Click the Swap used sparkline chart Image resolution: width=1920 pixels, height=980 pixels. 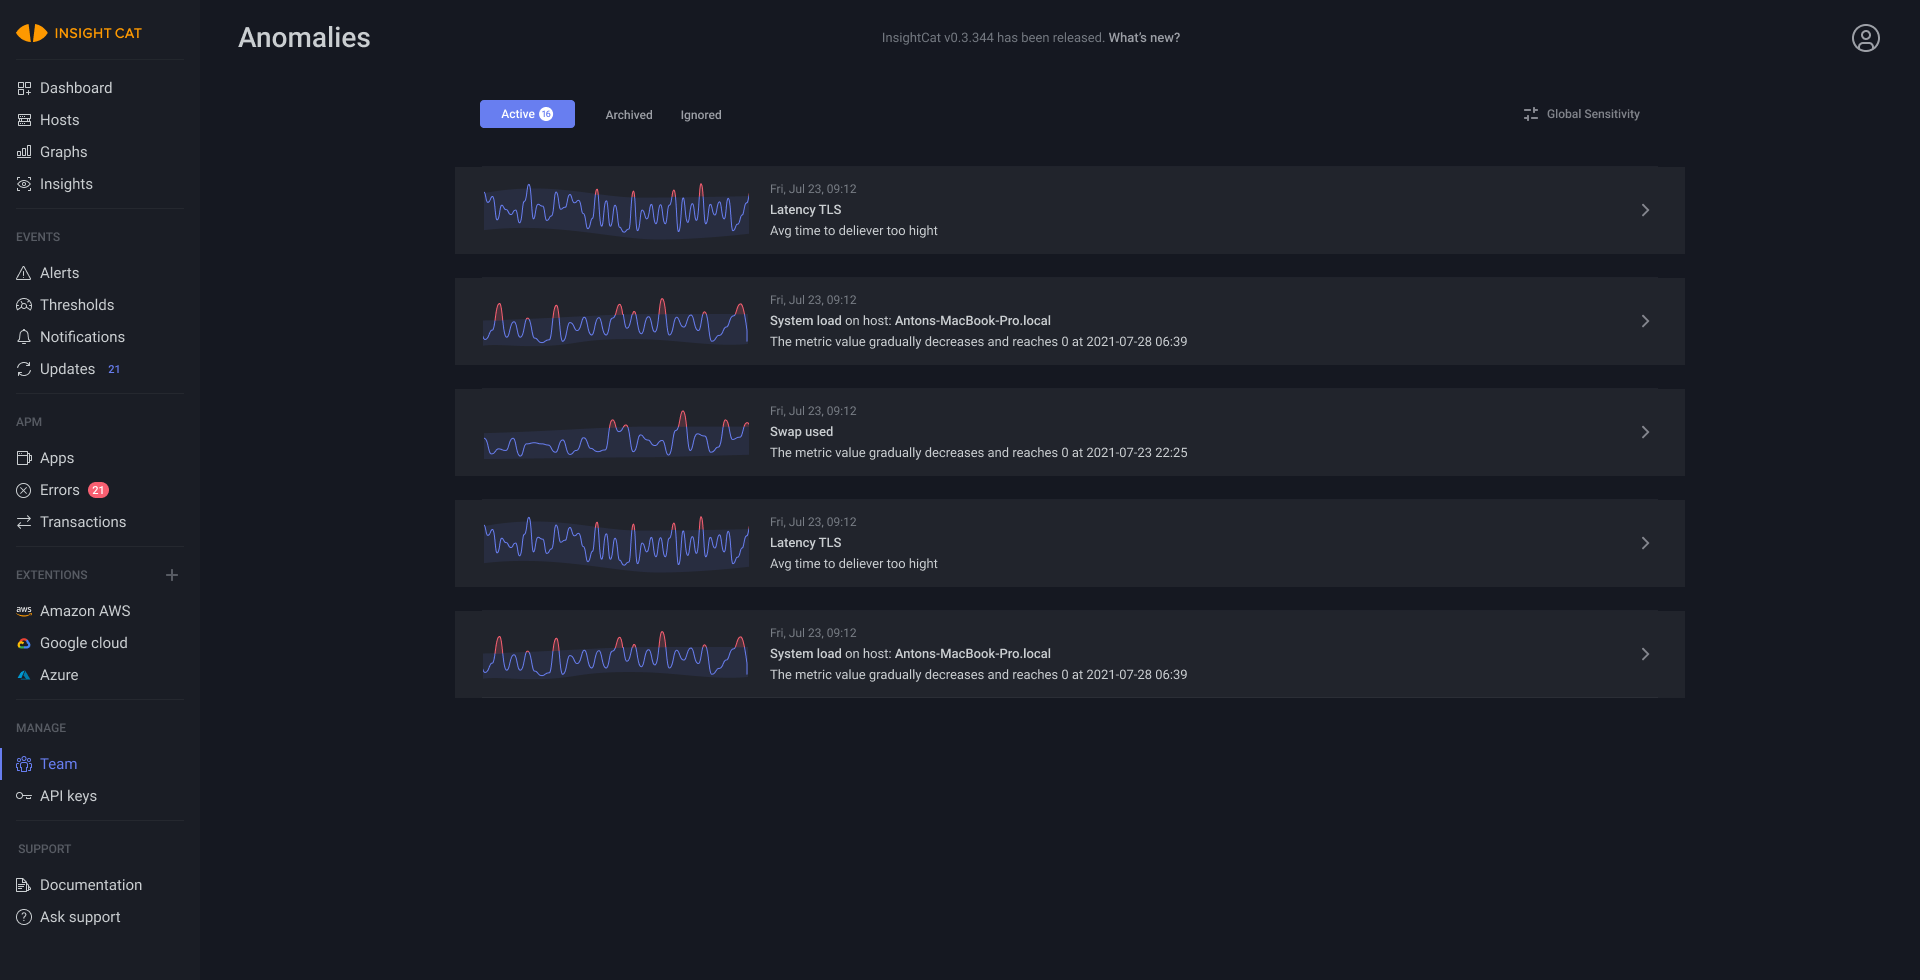[616, 433]
